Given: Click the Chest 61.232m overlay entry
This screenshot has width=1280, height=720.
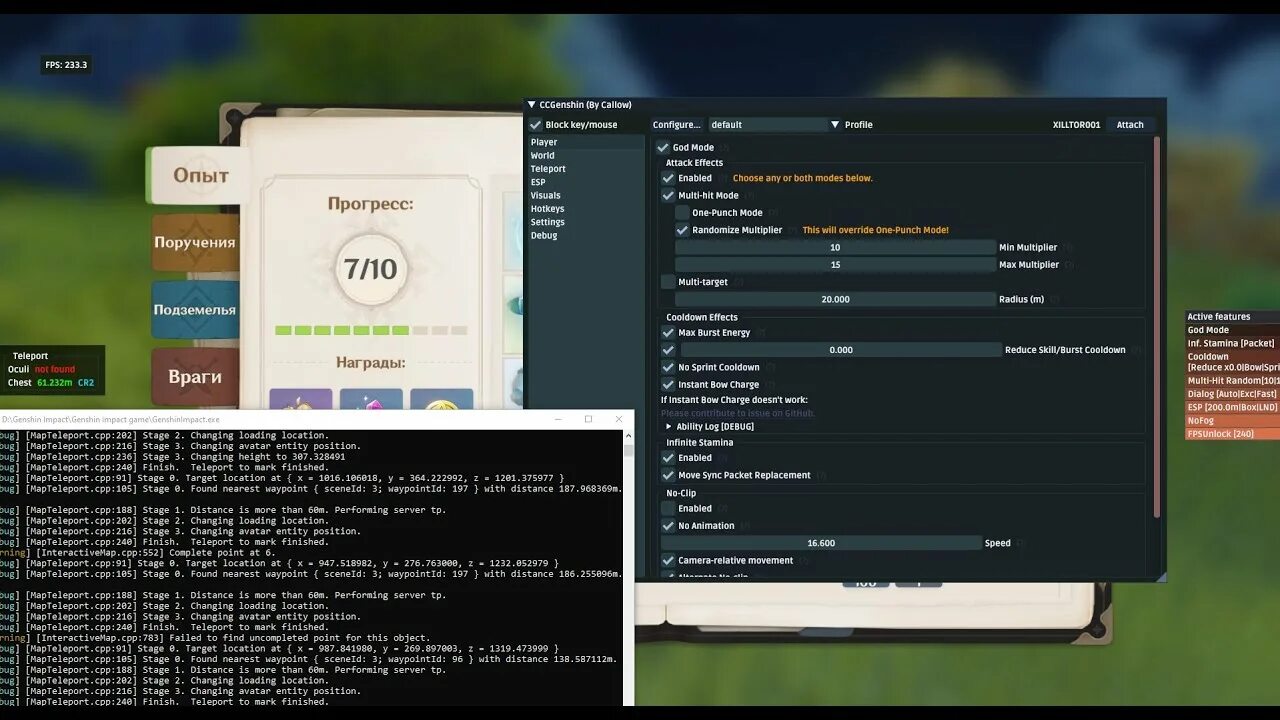Looking at the screenshot, I should [51, 383].
